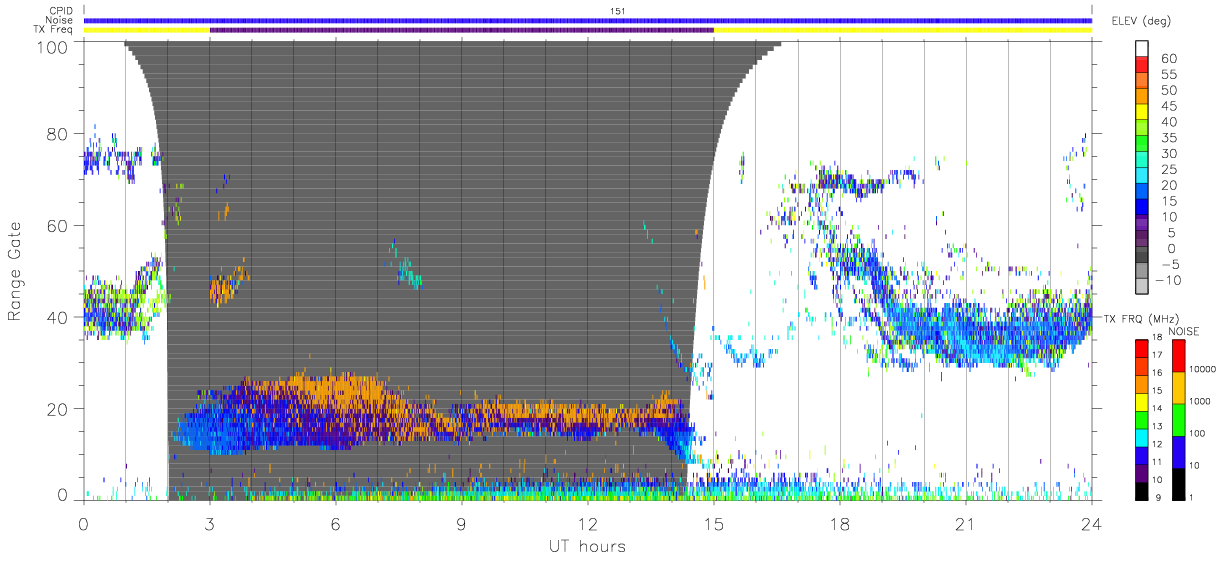
Task: Click the Range Gate tick label 80
Action: click(57, 133)
